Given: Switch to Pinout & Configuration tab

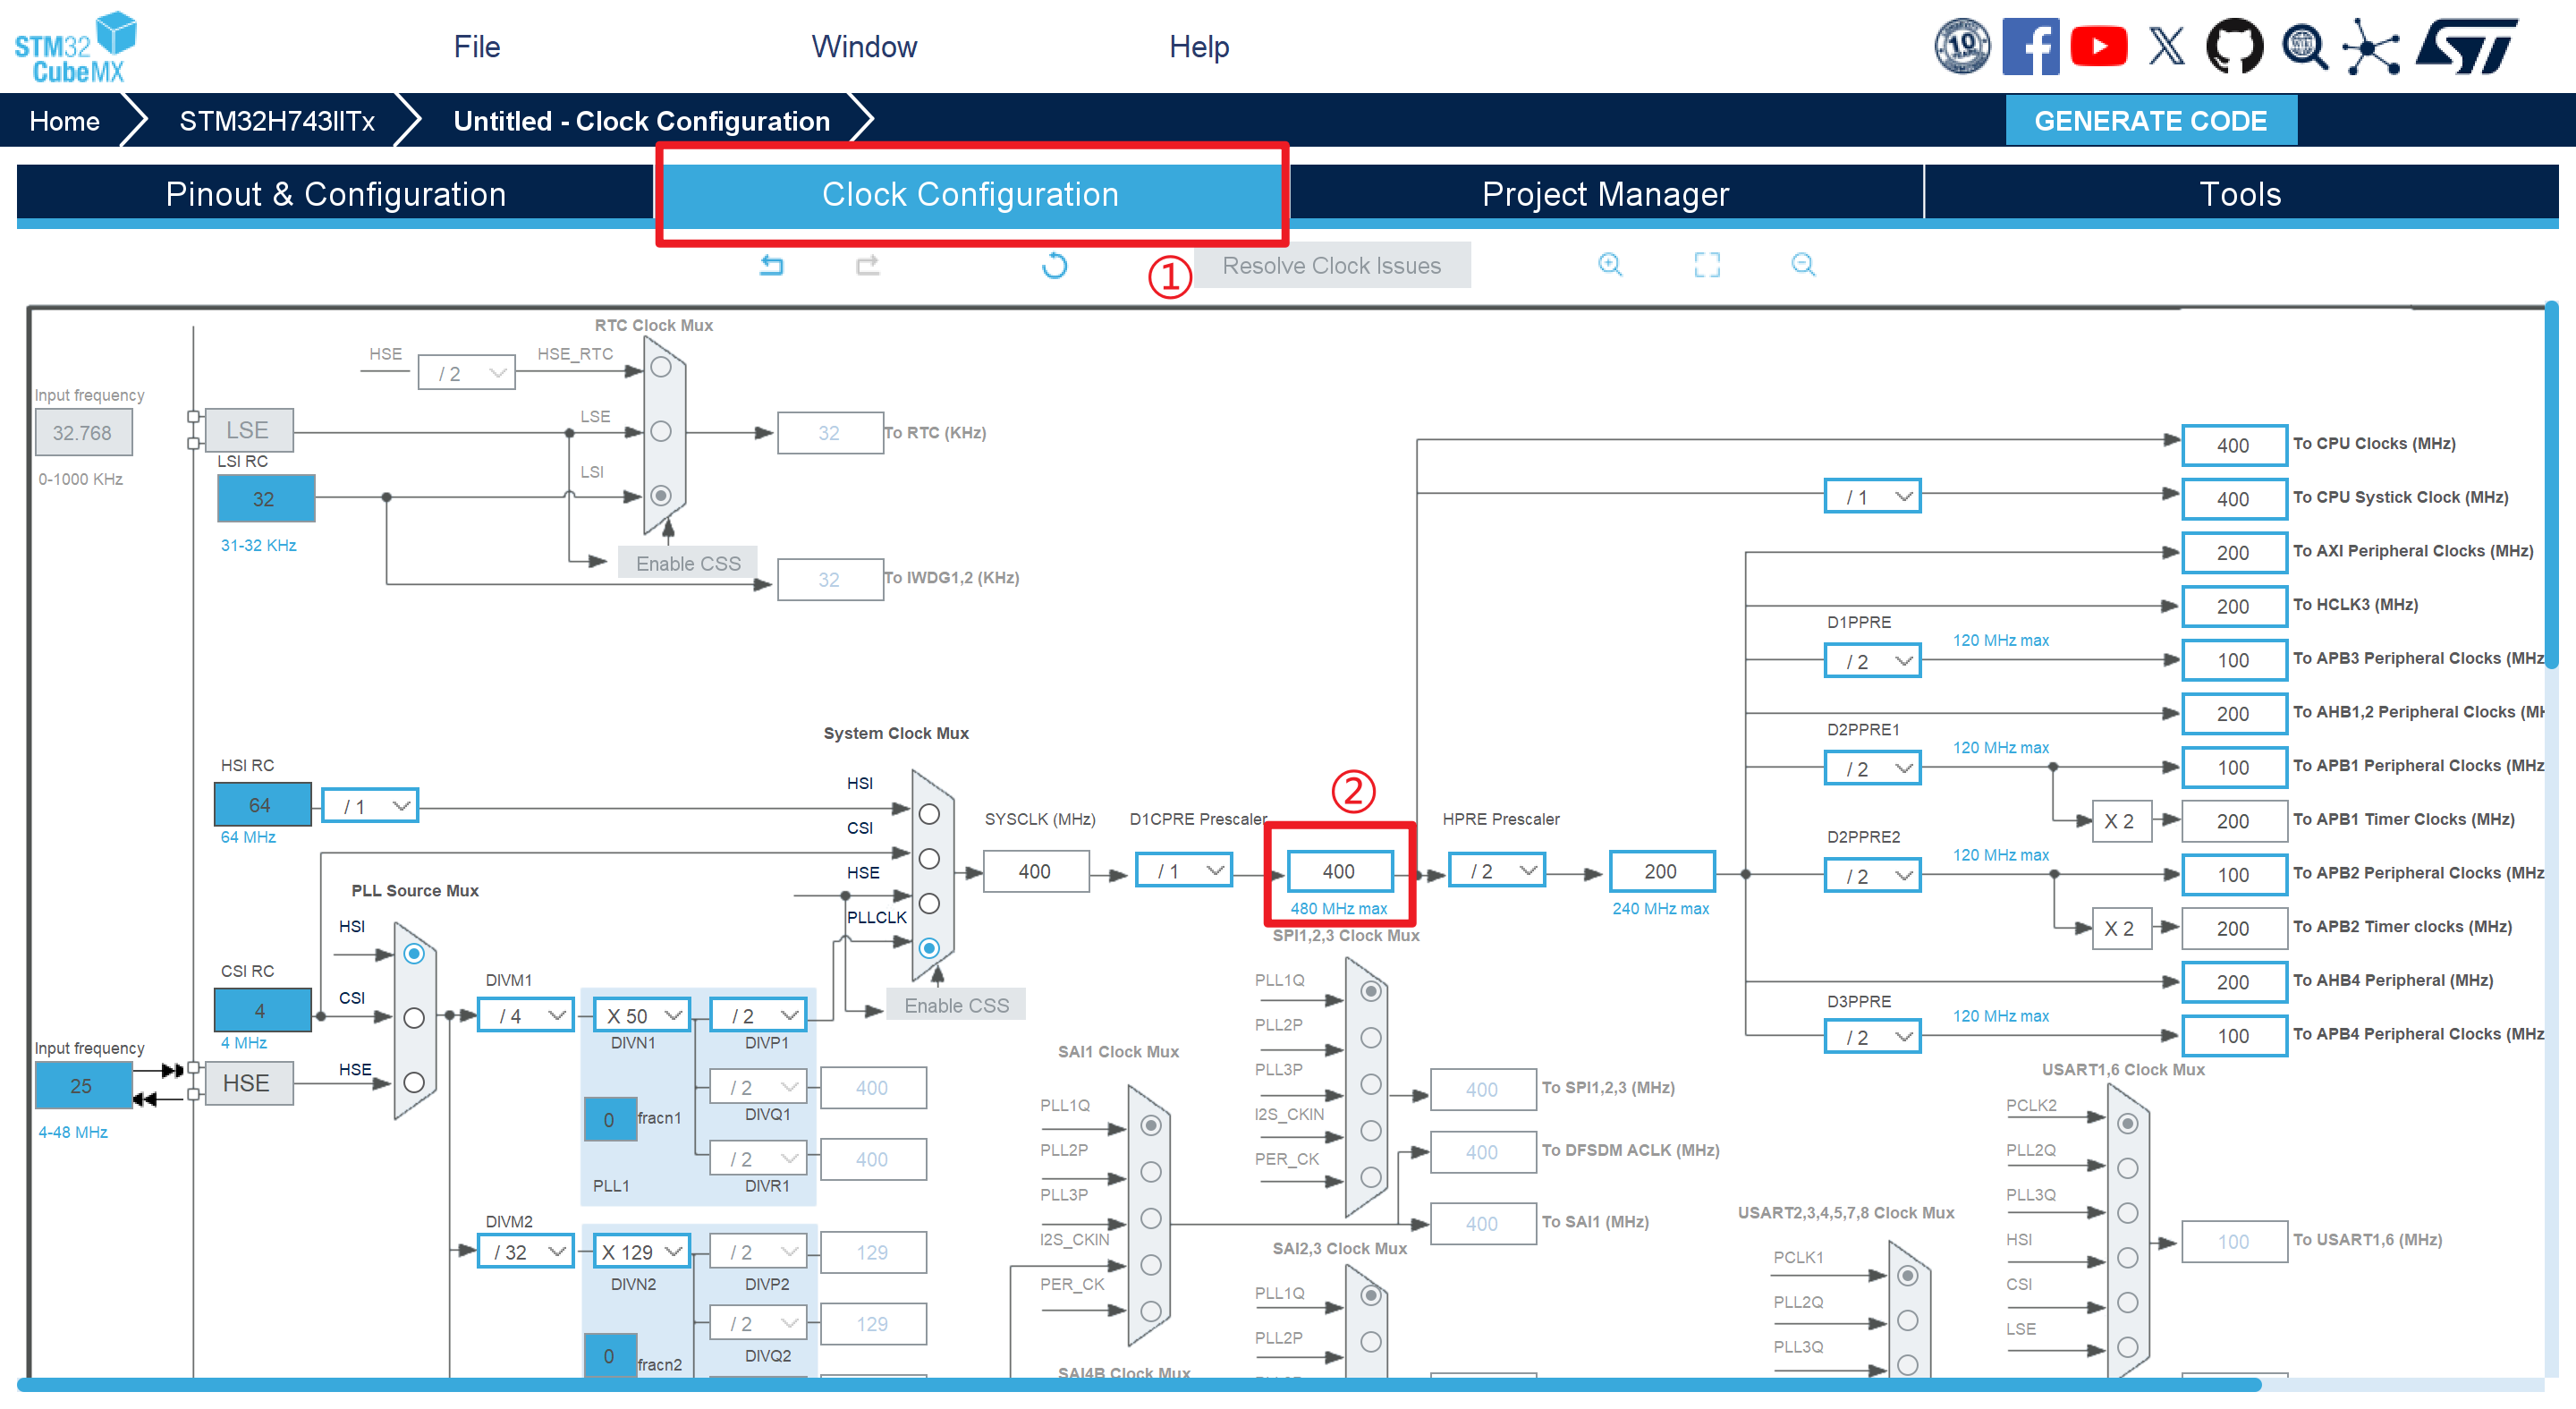Looking at the screenshot, I should pyautogui.click(x=335, y=193).
